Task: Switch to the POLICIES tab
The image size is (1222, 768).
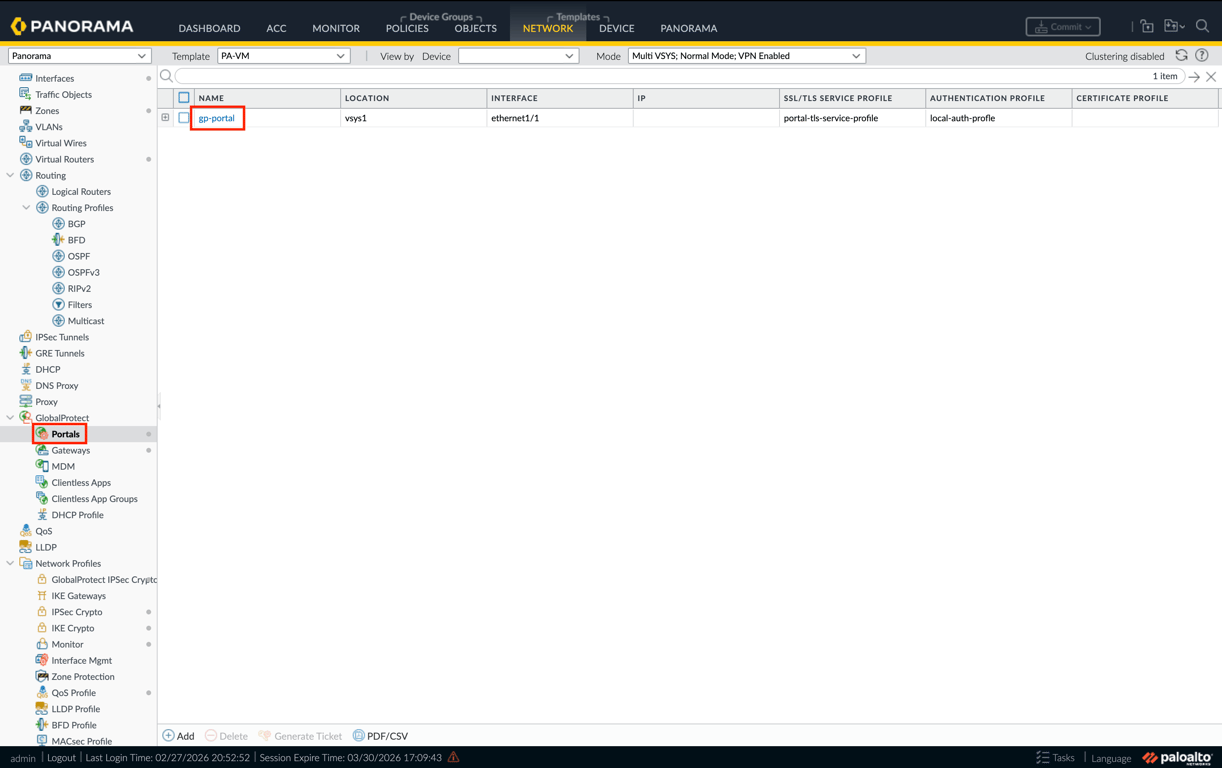Action: pyautogui.click(x=407, y=28)
